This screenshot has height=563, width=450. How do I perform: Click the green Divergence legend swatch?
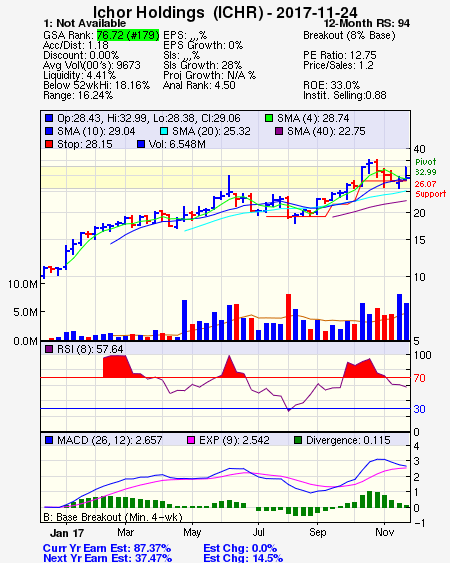(x=298, y=440)
